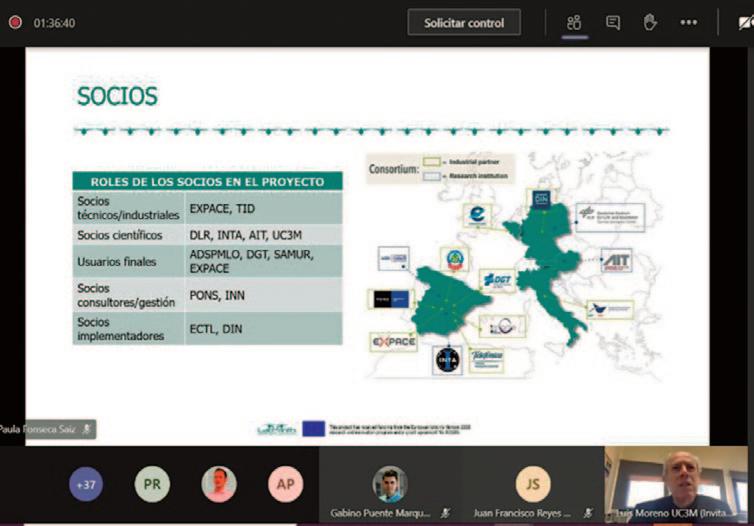This screenshot has height=526, width=754.
Task: Click the Socios implementadores cell
Action: coord(128,328)
